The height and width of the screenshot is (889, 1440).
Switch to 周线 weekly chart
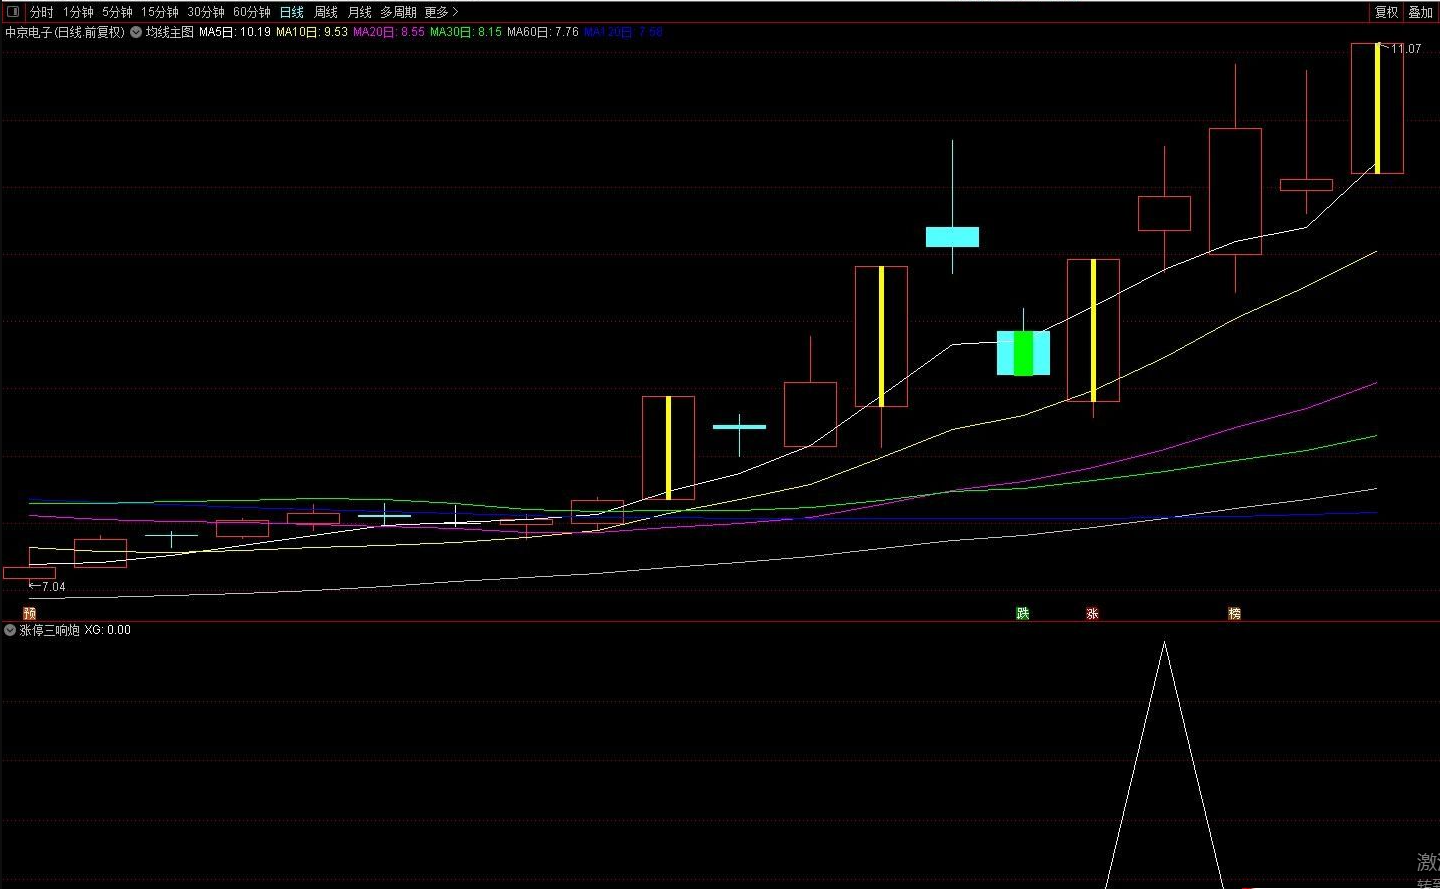[326, 12]
